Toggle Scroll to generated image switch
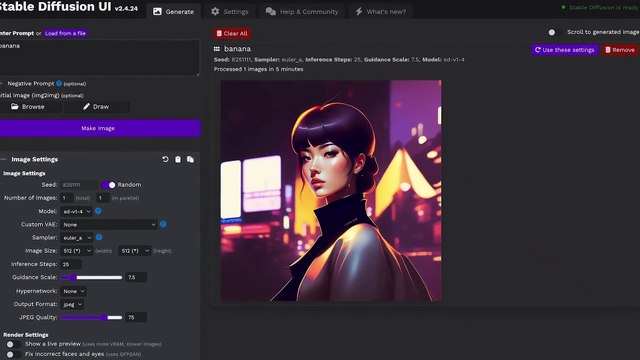The image size is (640, 360). 555,32
